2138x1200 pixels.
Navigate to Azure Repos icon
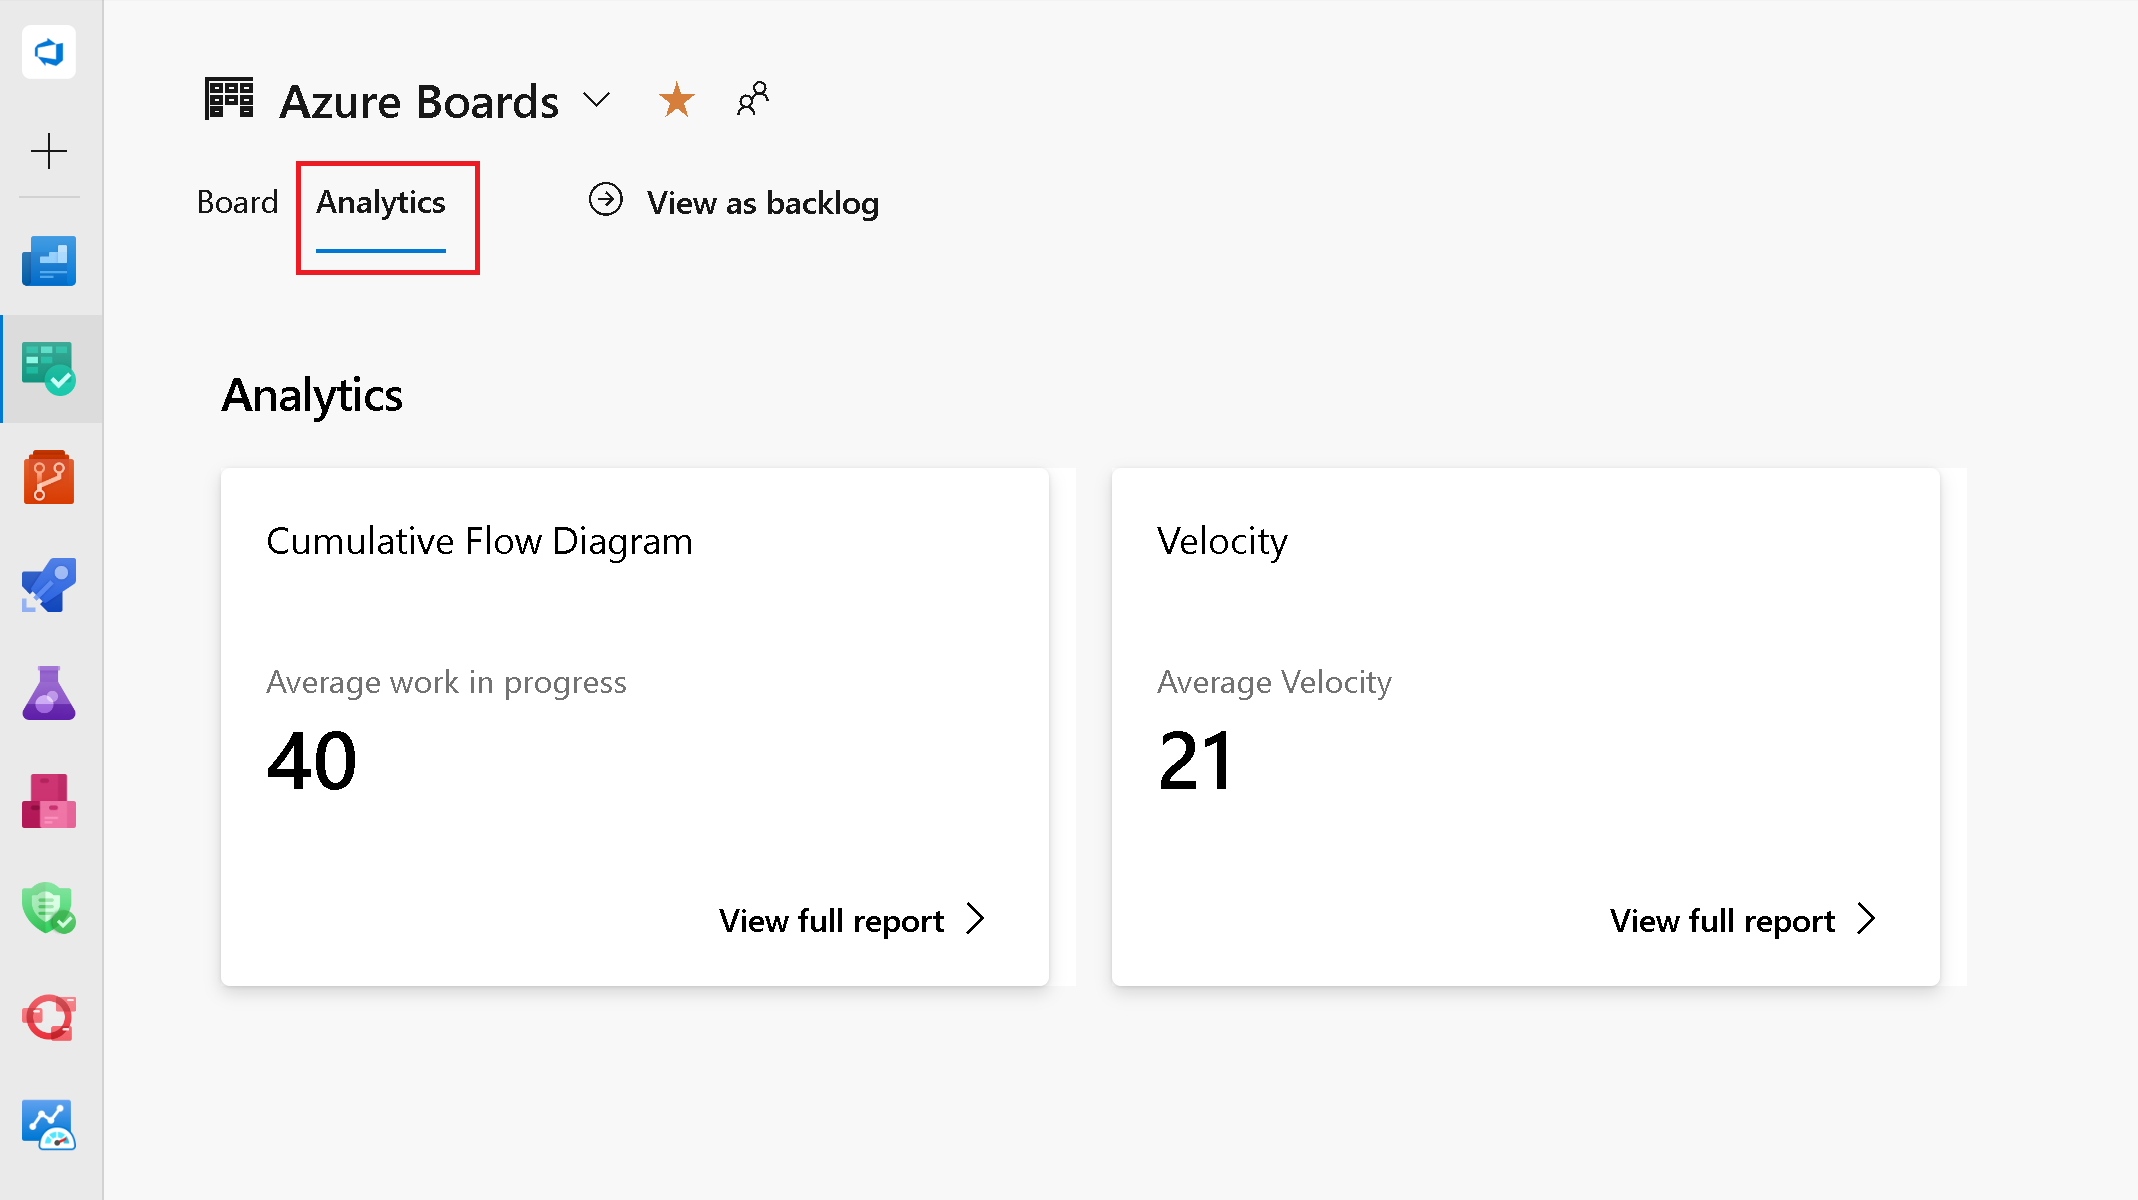(x=48, y=479)
